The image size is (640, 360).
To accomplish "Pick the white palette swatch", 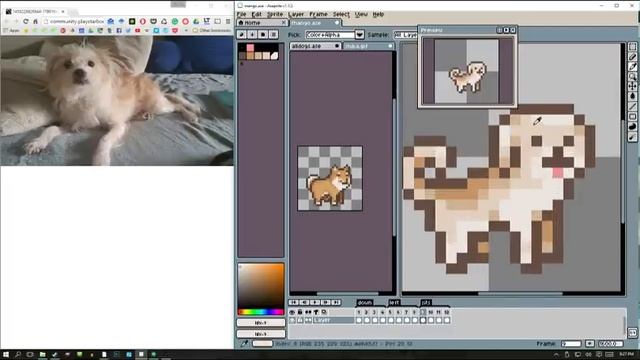I will (x=274, y=56).
